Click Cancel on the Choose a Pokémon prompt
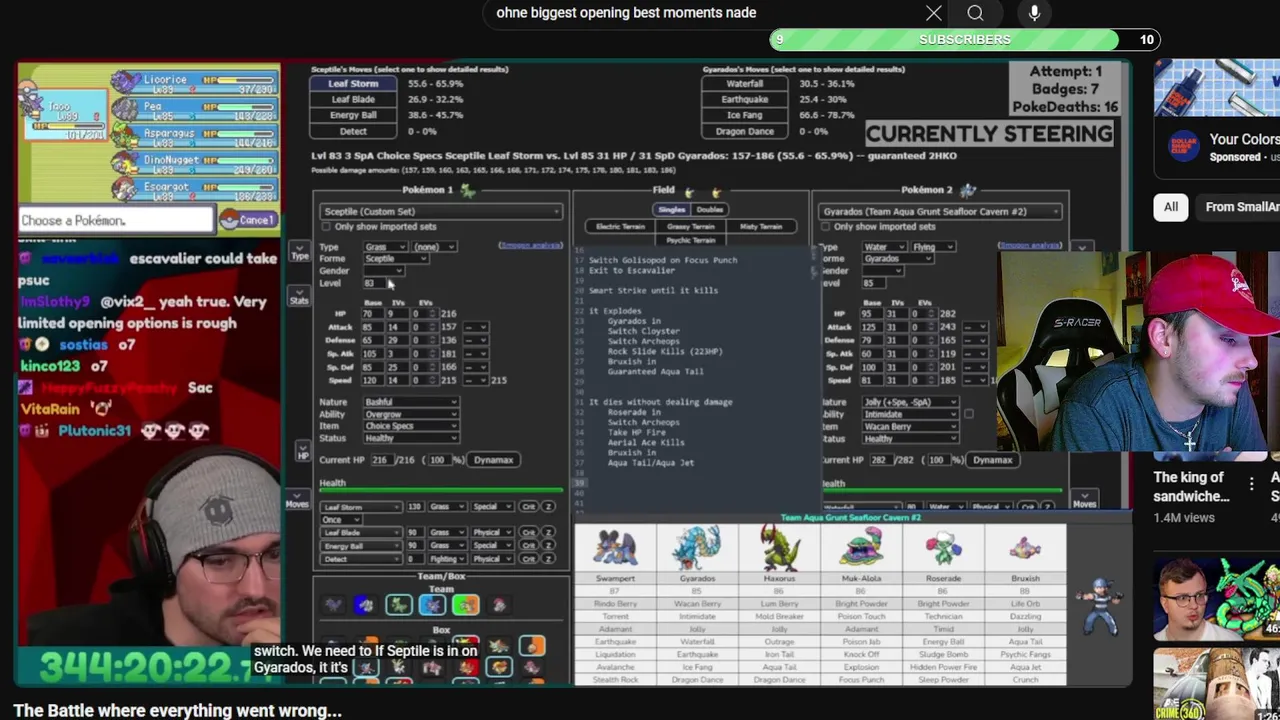The image size is (1280, 720). click(x=250, y=220)
